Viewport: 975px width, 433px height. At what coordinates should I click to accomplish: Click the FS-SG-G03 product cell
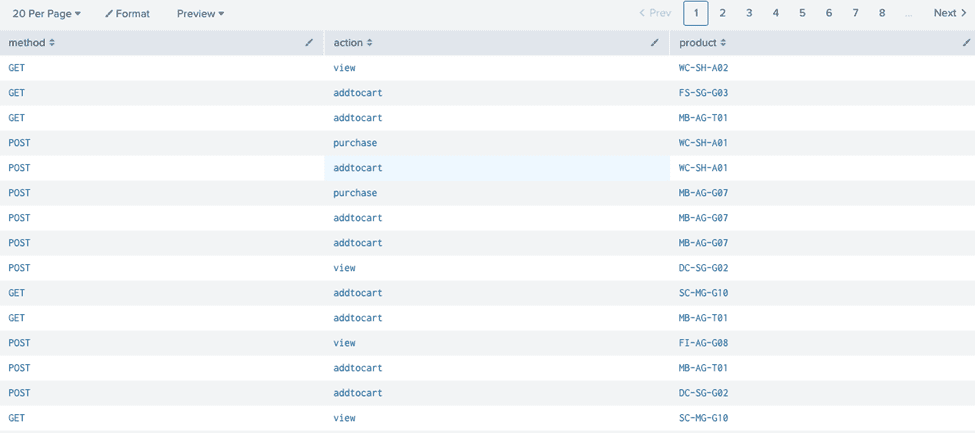tap(703, 93)
